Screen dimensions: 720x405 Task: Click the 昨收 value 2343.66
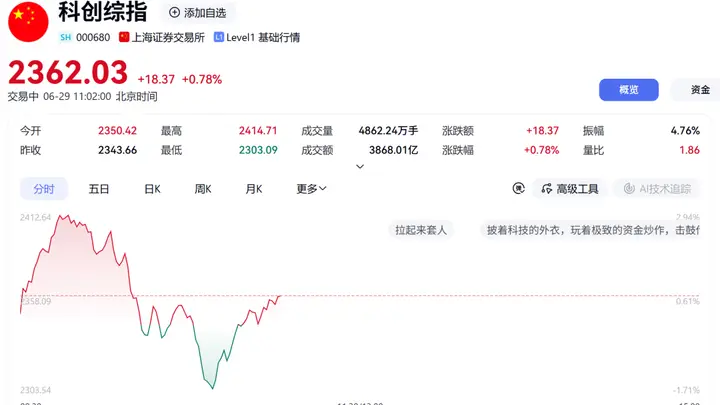[117, 150]
